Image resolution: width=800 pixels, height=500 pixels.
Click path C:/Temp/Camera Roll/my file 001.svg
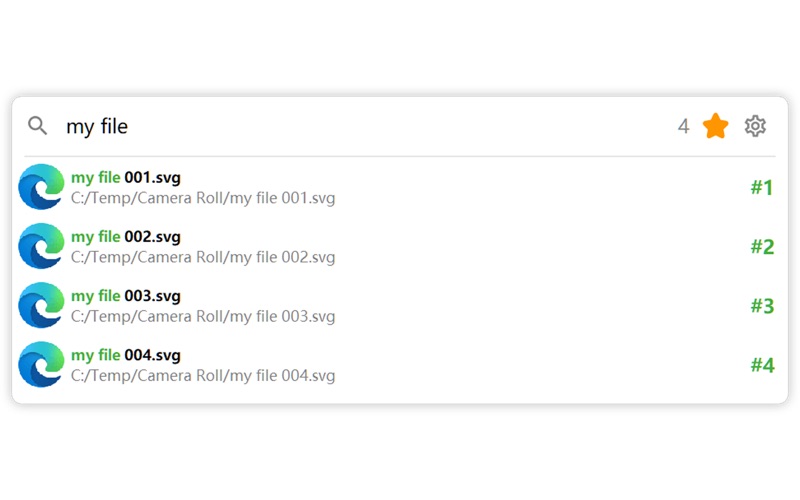pyautogui.click(x=203, y=198)
